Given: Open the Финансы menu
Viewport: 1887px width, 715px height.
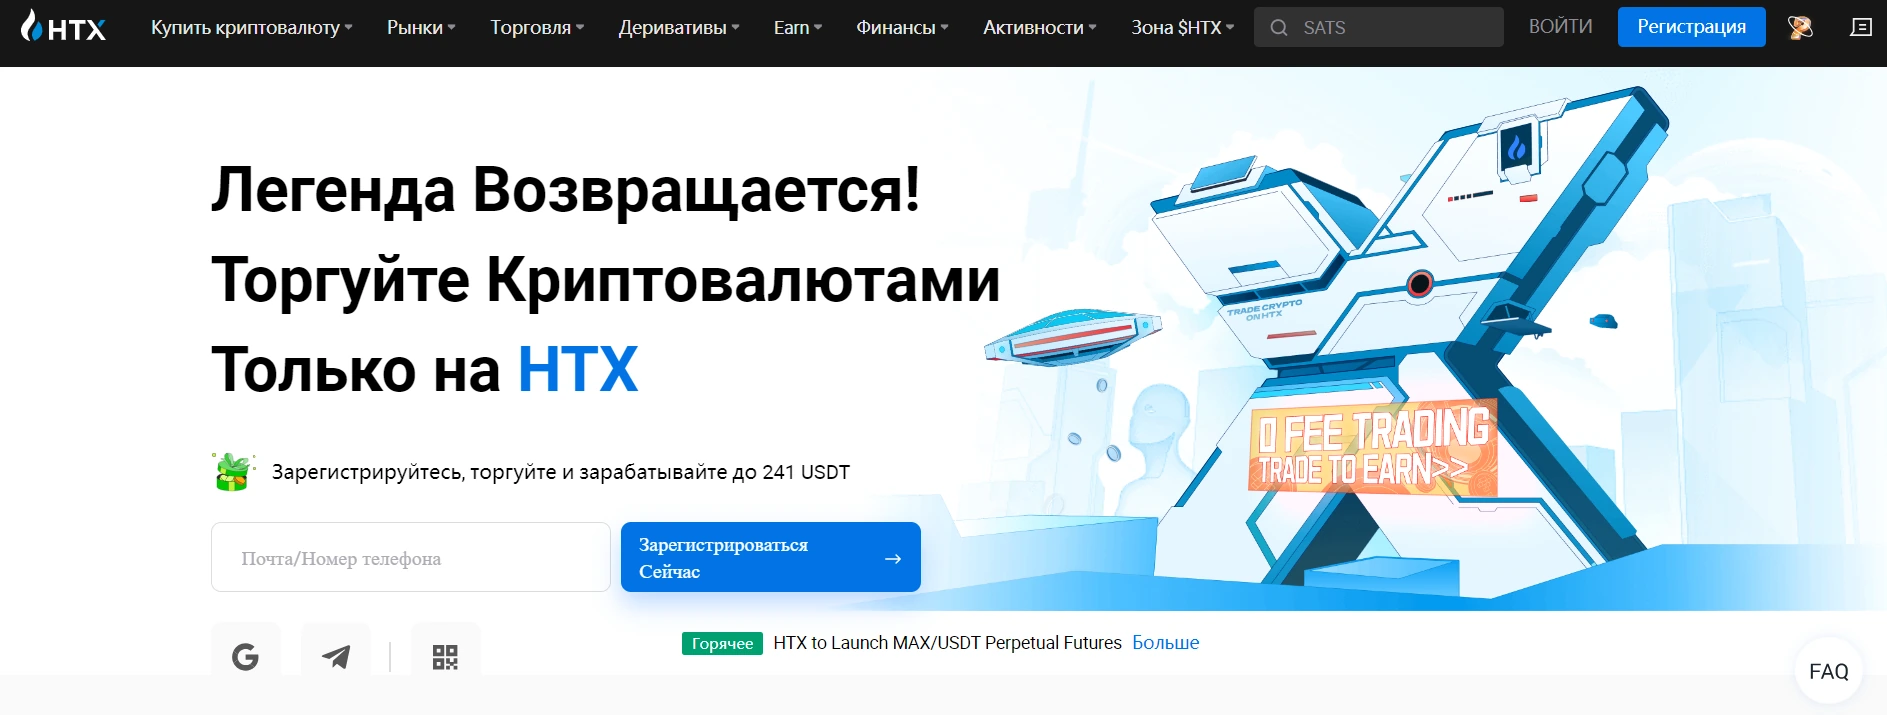Looking at the screenshot, I should tap(902, 28).
